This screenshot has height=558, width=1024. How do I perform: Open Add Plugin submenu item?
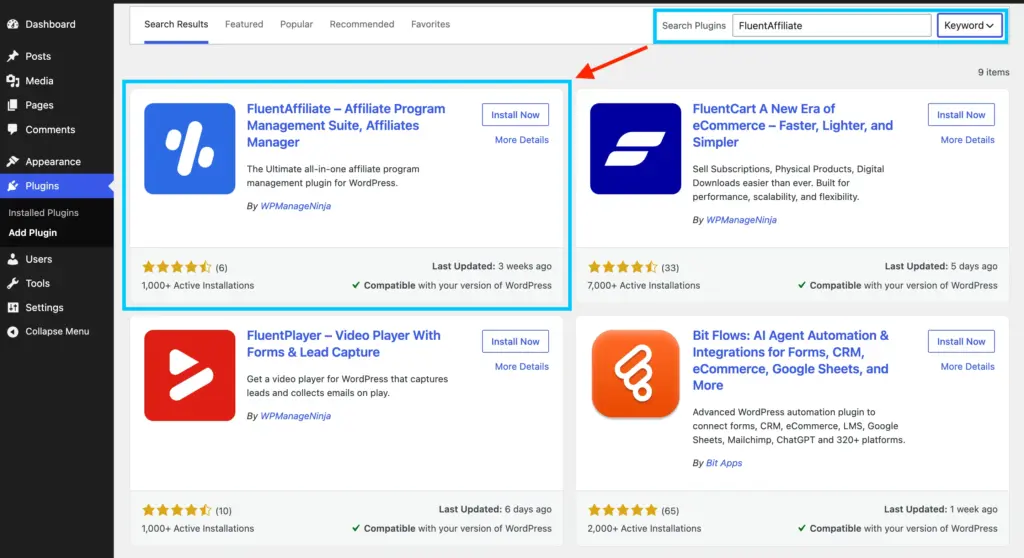[33, 233]
